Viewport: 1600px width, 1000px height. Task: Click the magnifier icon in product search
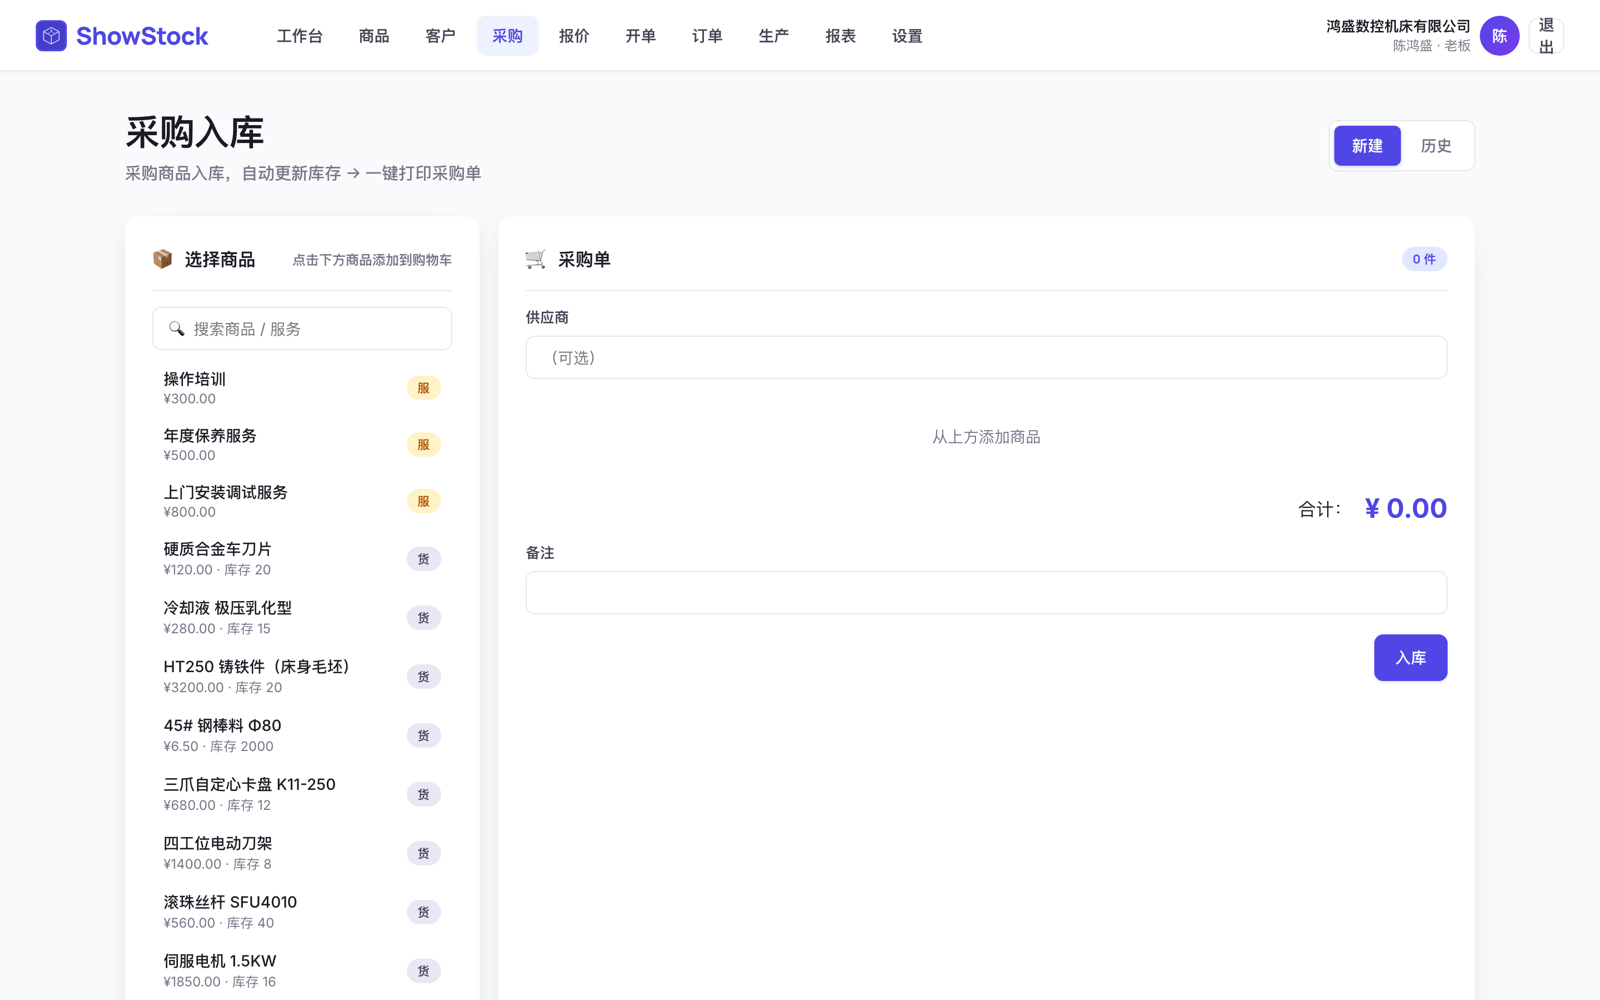point(177,329)
